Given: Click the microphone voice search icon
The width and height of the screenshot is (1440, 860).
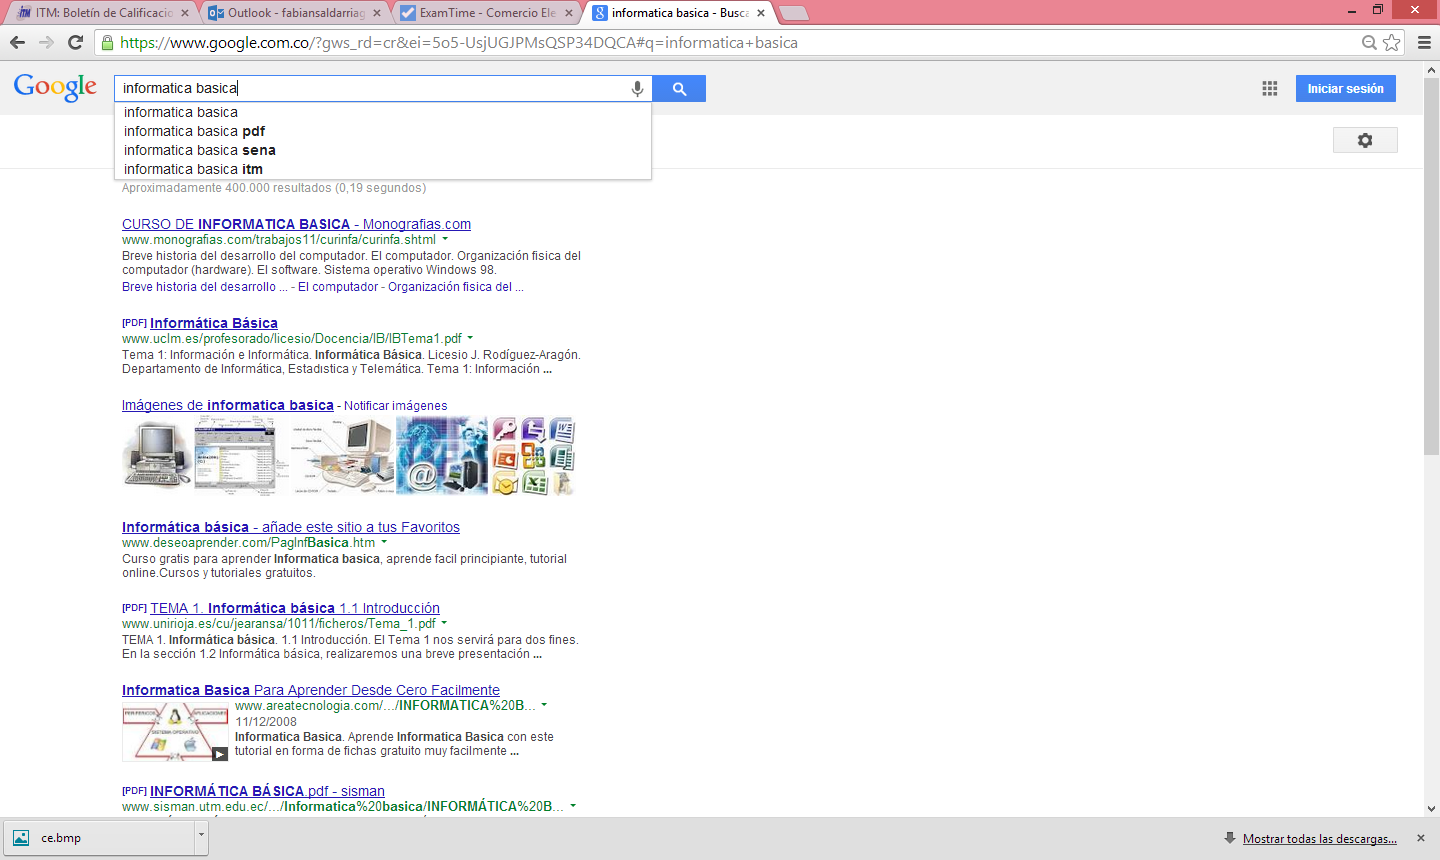Looking at the screenshot, I should point(637,89).
